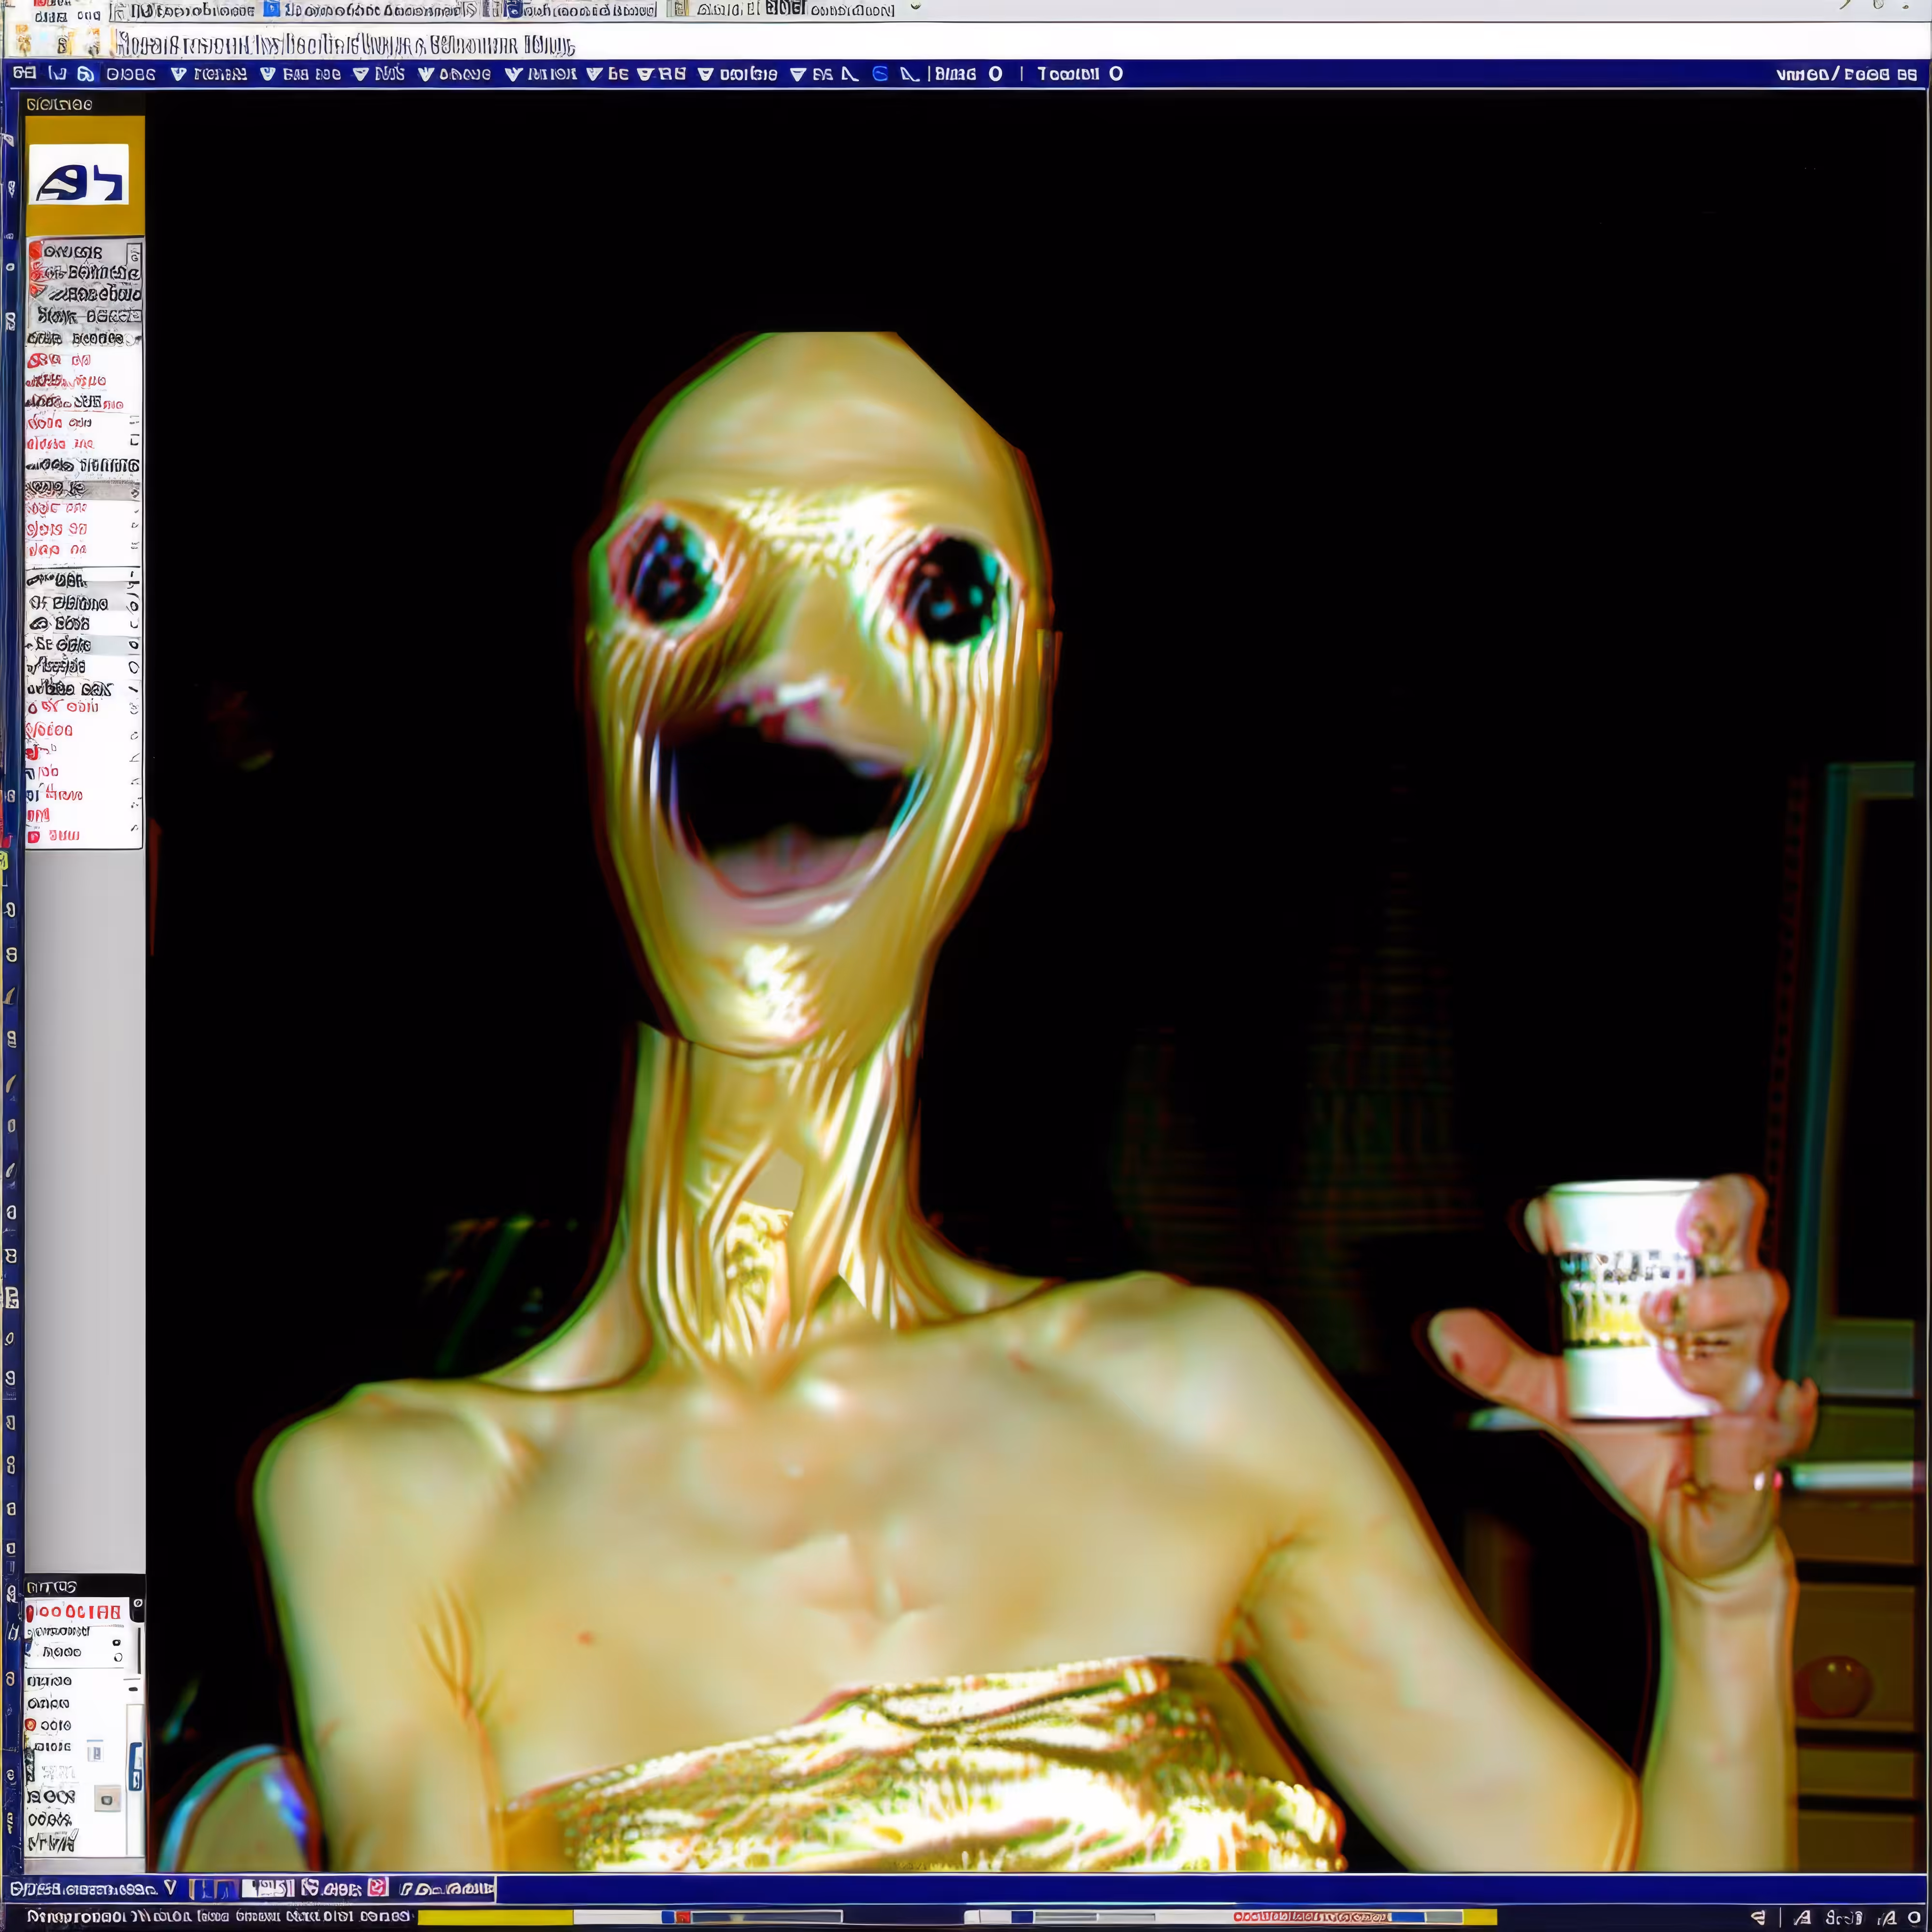Click the yellow progress bar in the status bar

click(x=496, y=1917)
